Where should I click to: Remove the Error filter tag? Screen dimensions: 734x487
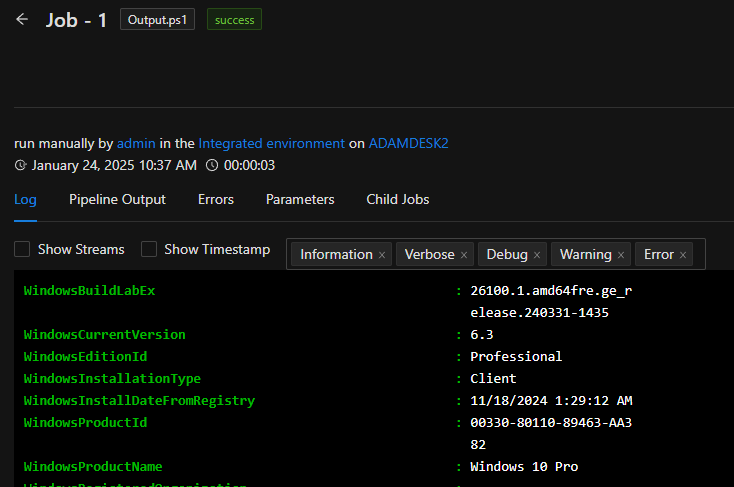(x=683, y=255)
